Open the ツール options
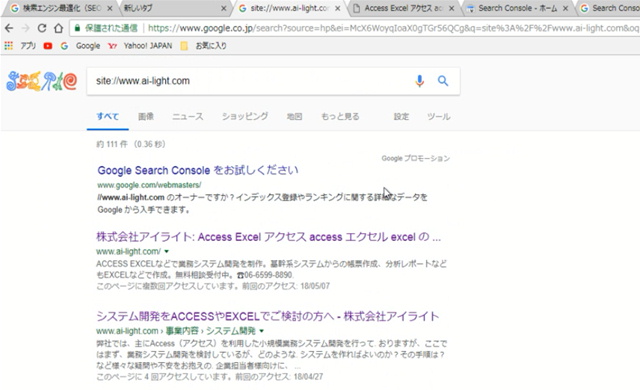640x390 pixels. click(438, 117)
